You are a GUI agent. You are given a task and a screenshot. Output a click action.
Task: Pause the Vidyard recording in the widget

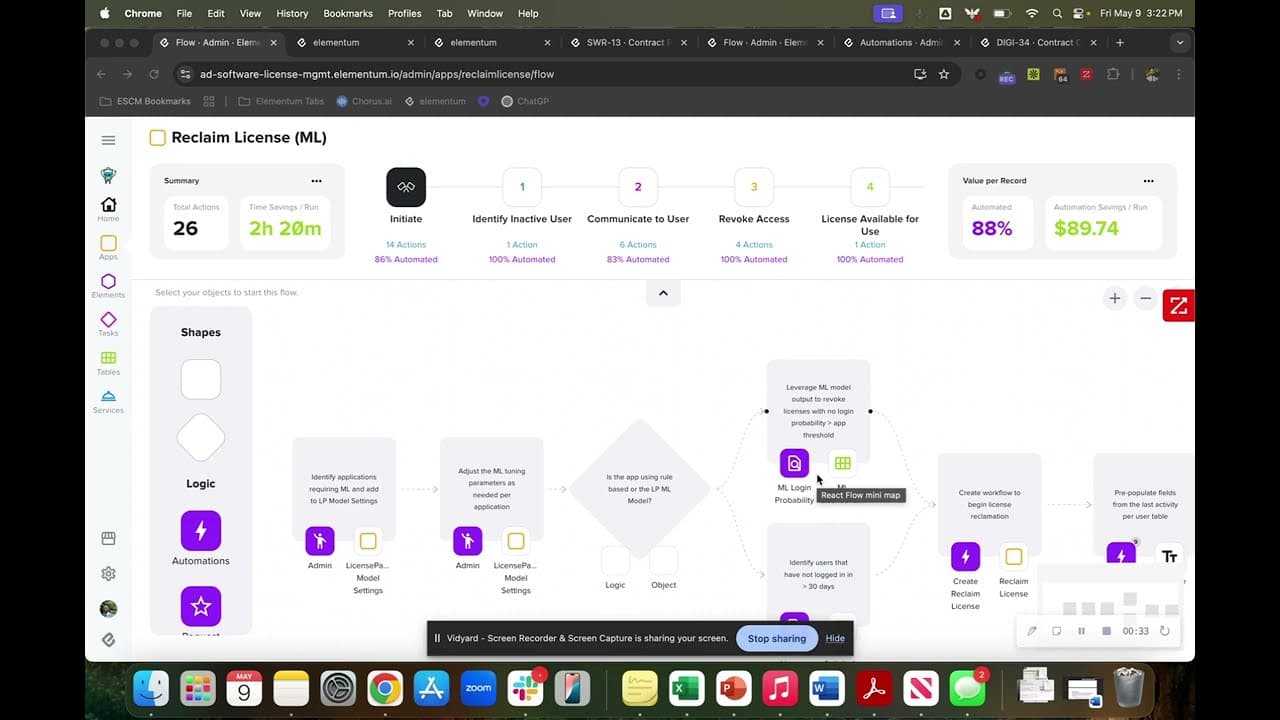point(1081,631)
